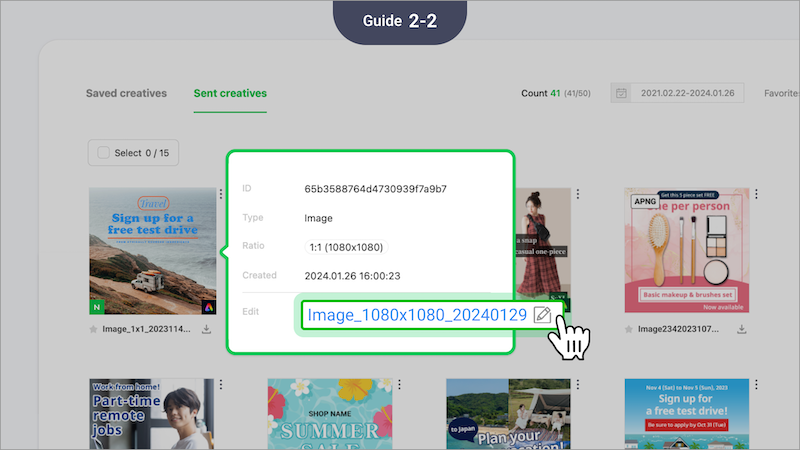The width and height of the screenshot is (800, 450).
Task: Click the APNG badge on the makeup thumbnail
Action: [x=645, y=202]
